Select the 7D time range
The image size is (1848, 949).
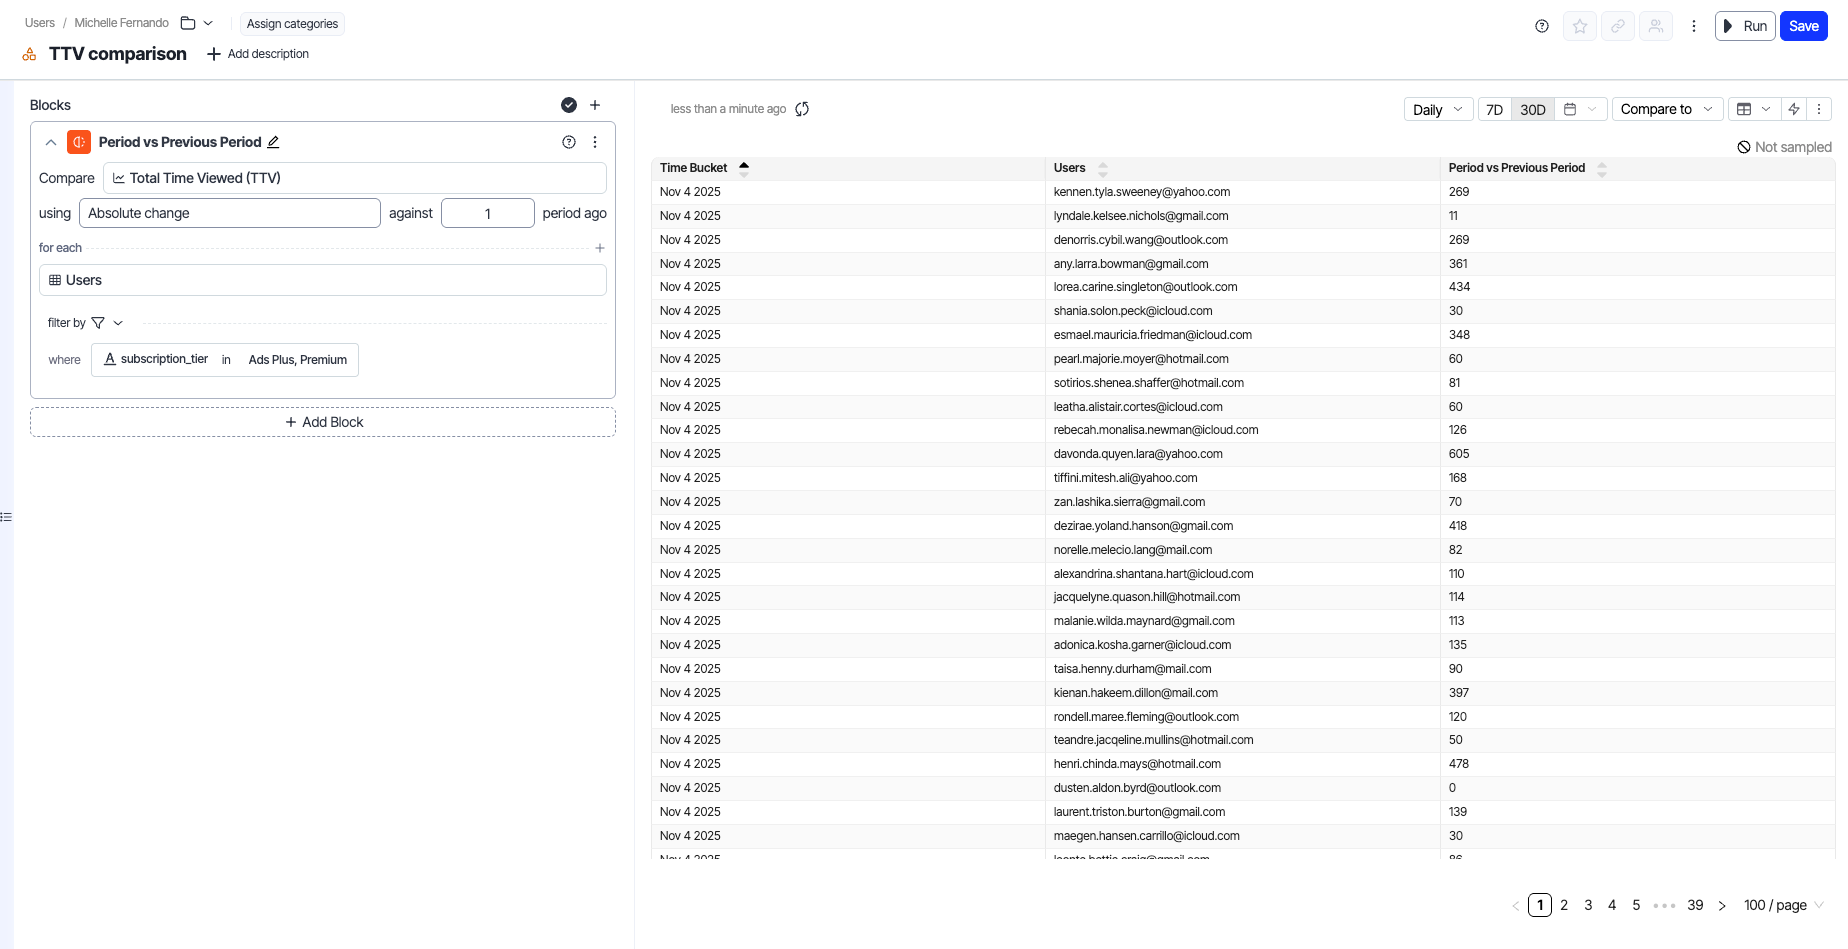[x=1494, y=109]
